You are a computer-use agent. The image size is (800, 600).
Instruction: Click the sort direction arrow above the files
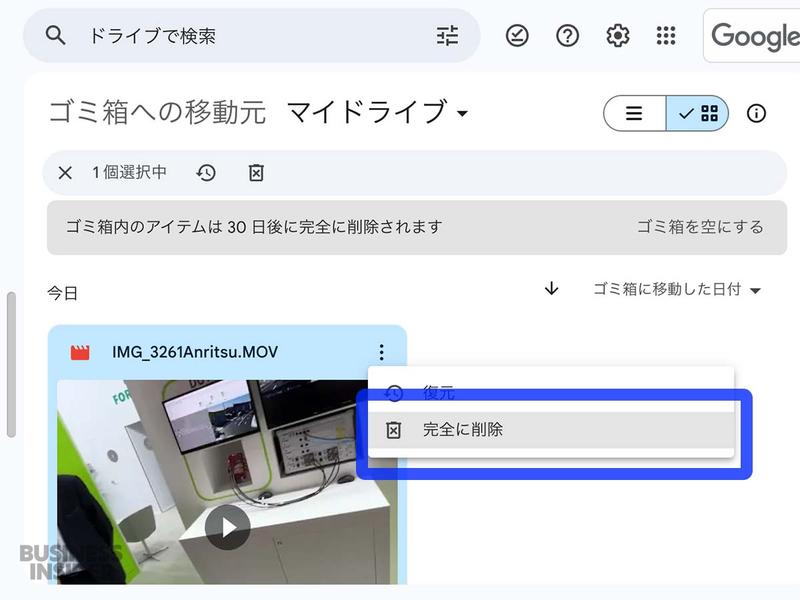pyautogui.click(x=549, y=287)
